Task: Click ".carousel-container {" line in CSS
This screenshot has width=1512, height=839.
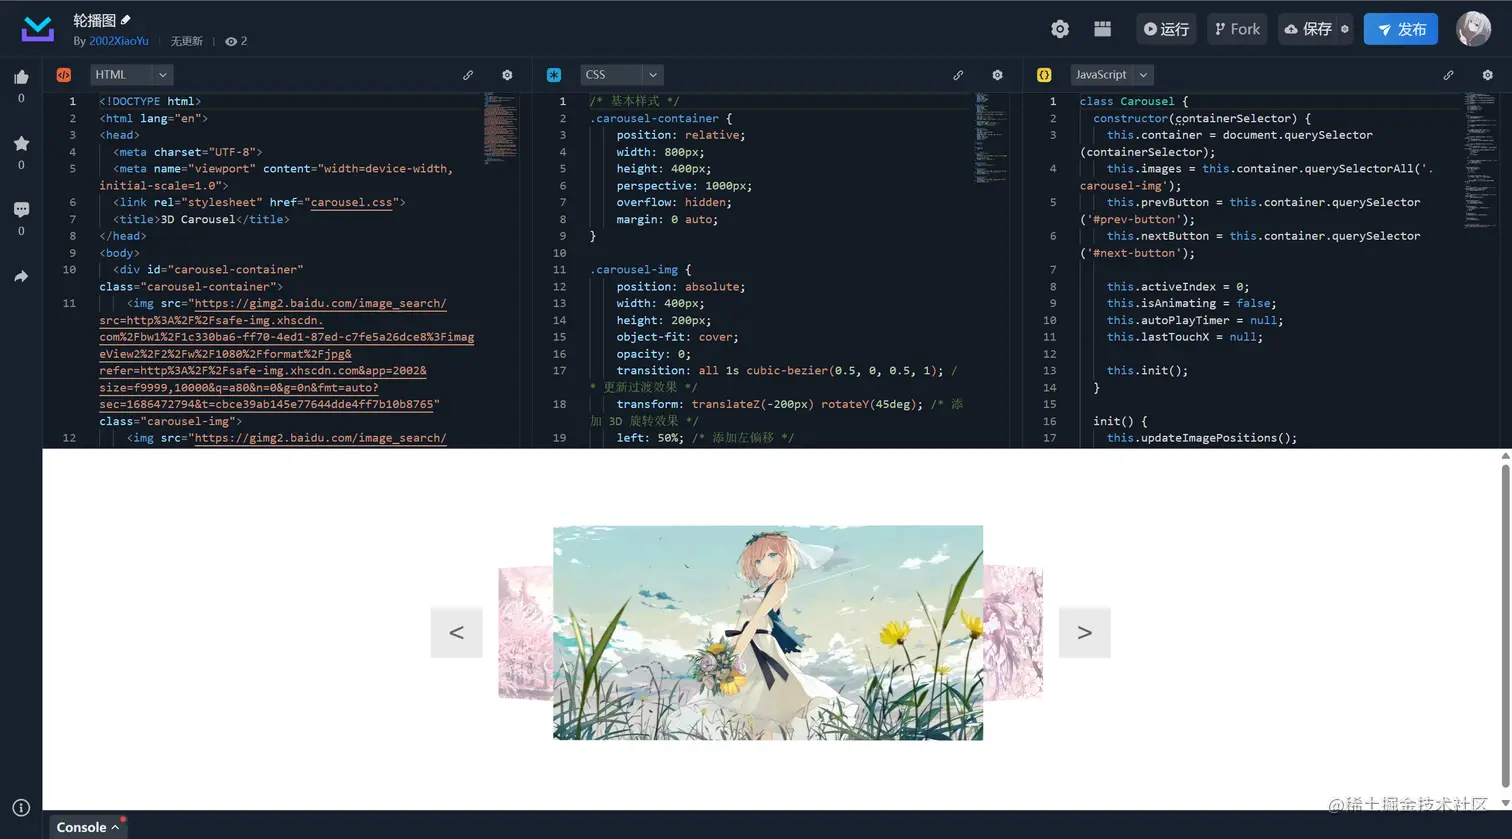Action: click(661, 118)
